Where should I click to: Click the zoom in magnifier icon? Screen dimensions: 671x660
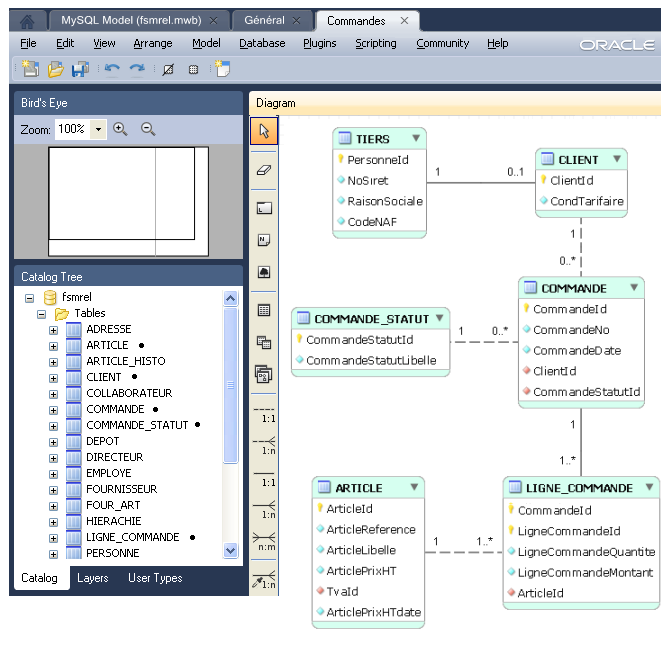[x=121, y=129]
